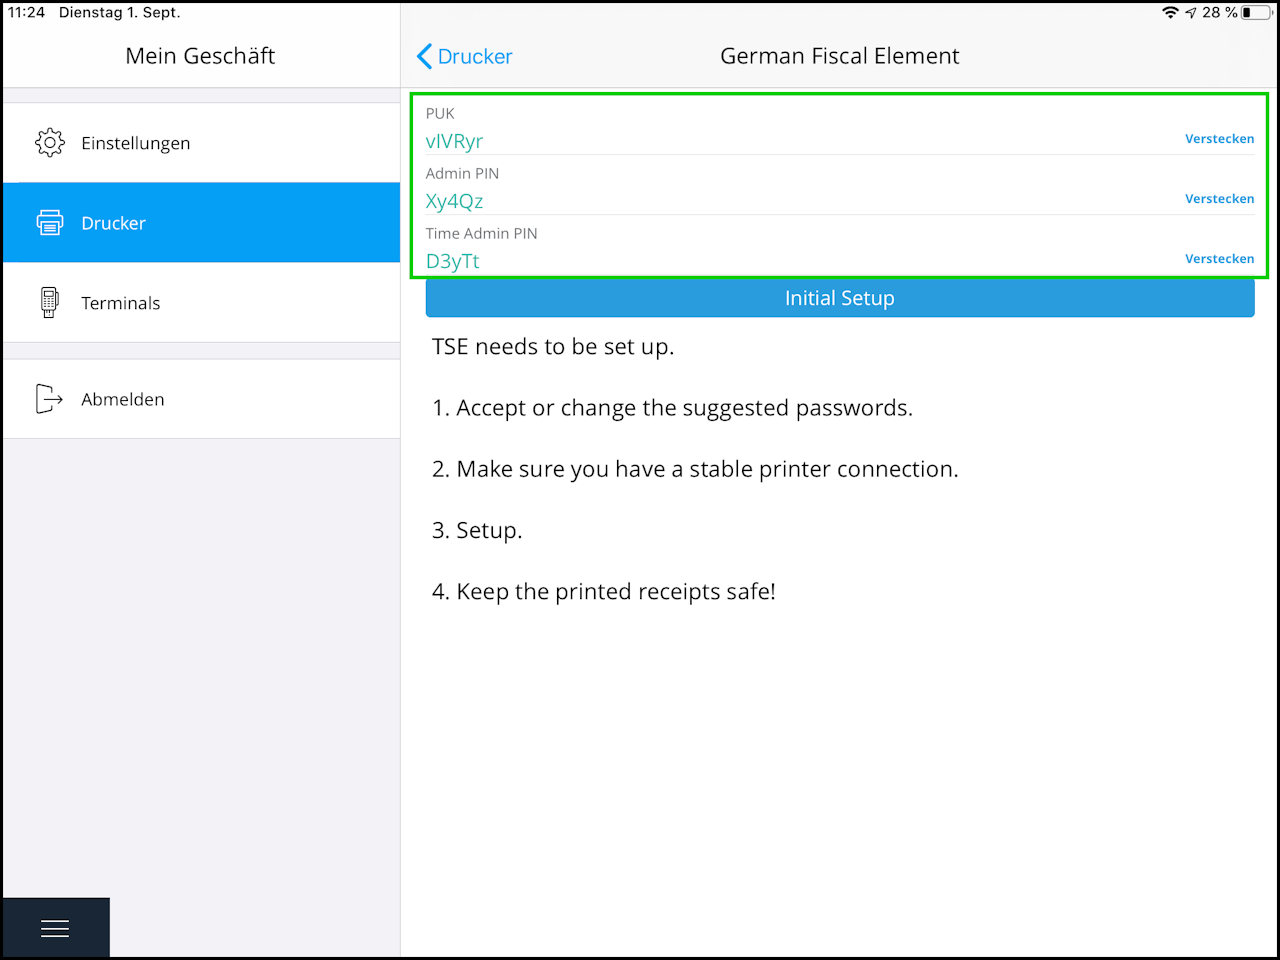
Task: Go back to the Drucker page
Action: [464, 56]
